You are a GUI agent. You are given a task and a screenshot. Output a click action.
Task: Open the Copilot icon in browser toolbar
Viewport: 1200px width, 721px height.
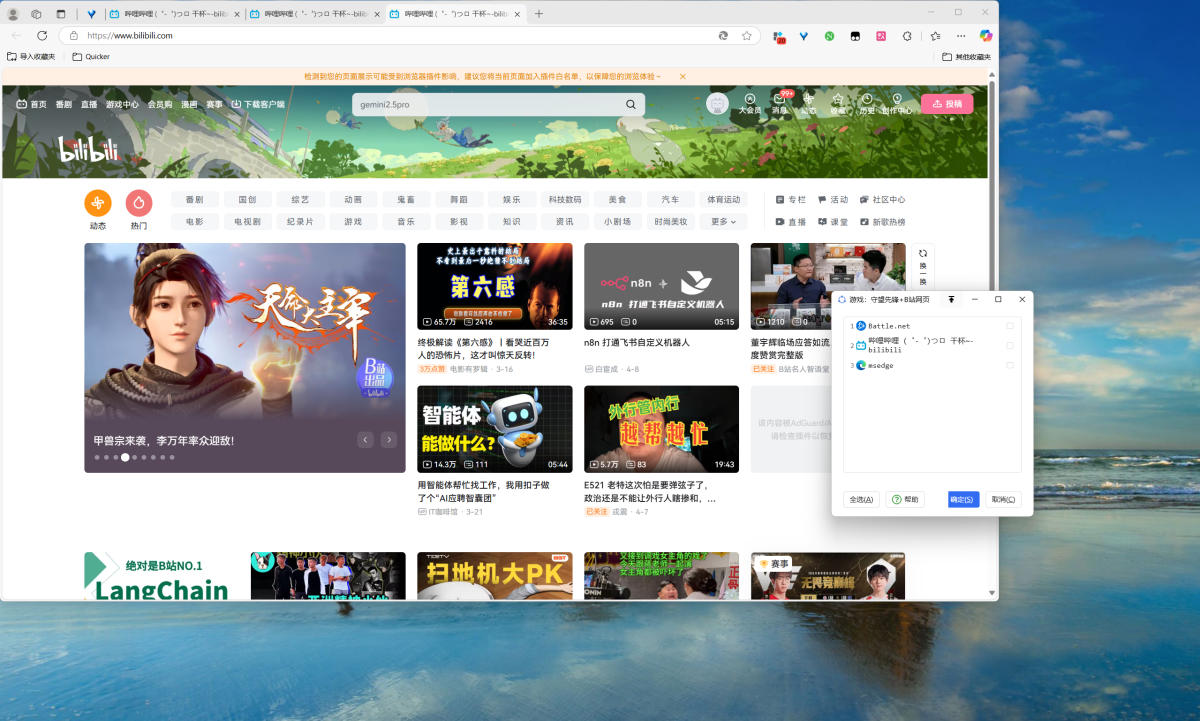point(986,35)
